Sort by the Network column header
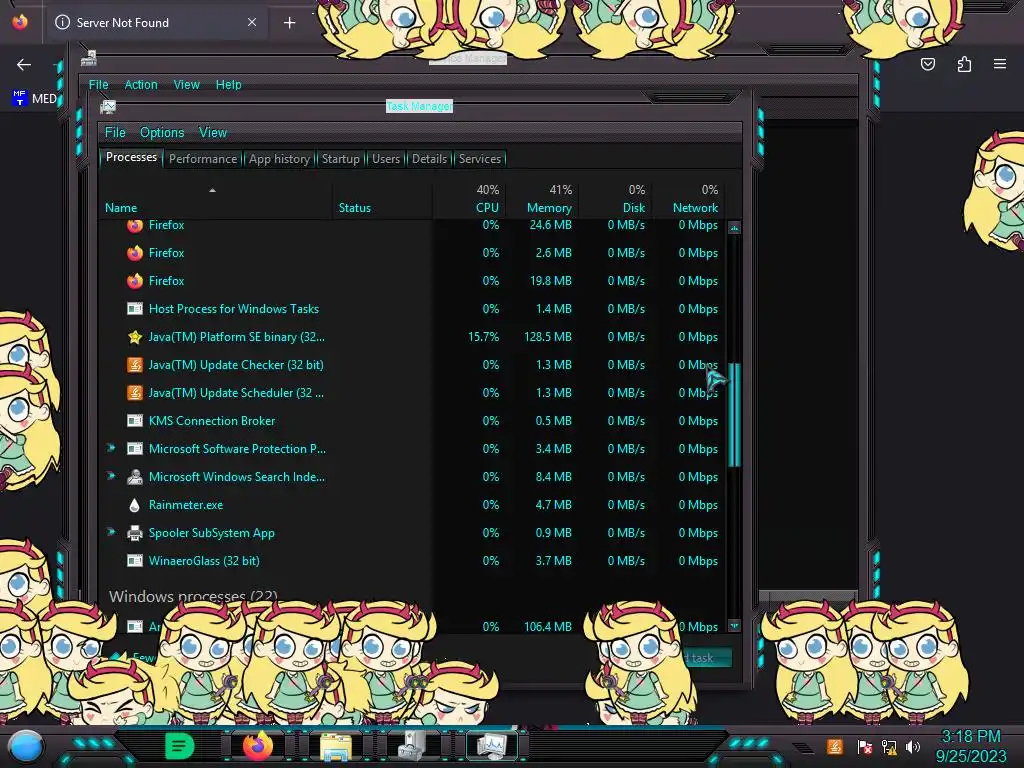The image size is (1024, 768). click(x=688, y=200)
